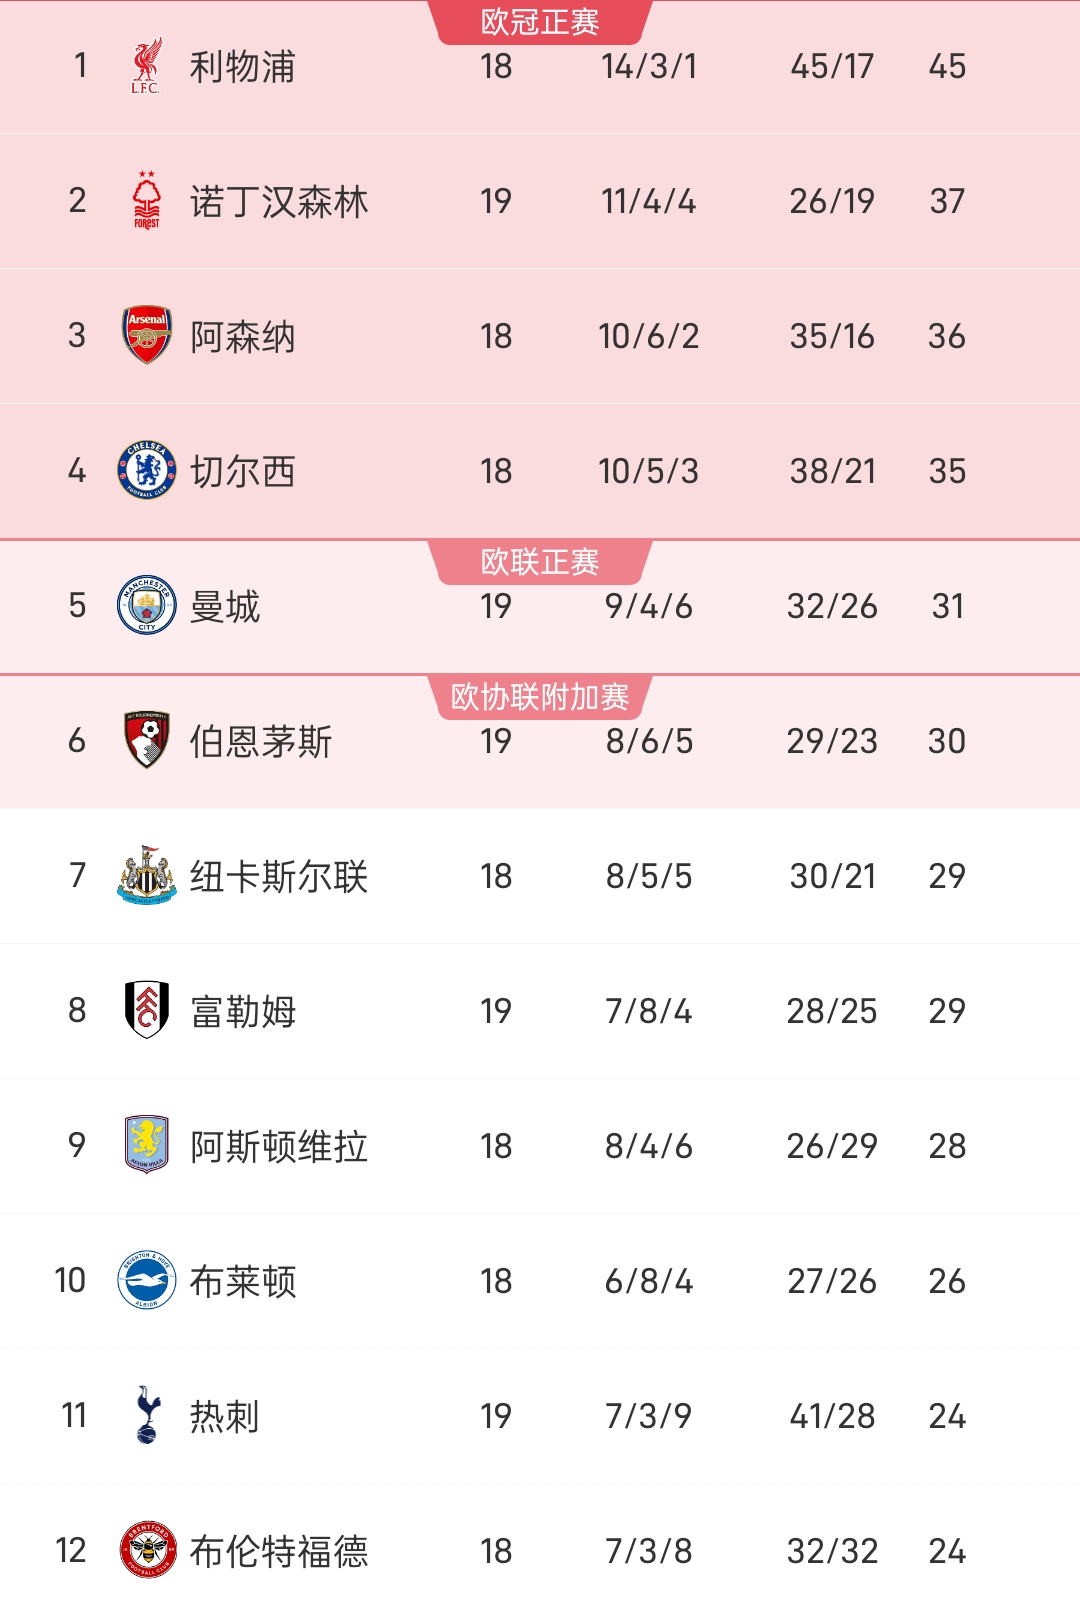This screenshot has height=1600, width=1080.
Task: Select the 欧协联附加赛 label
Action: click(x=540, y=697)
